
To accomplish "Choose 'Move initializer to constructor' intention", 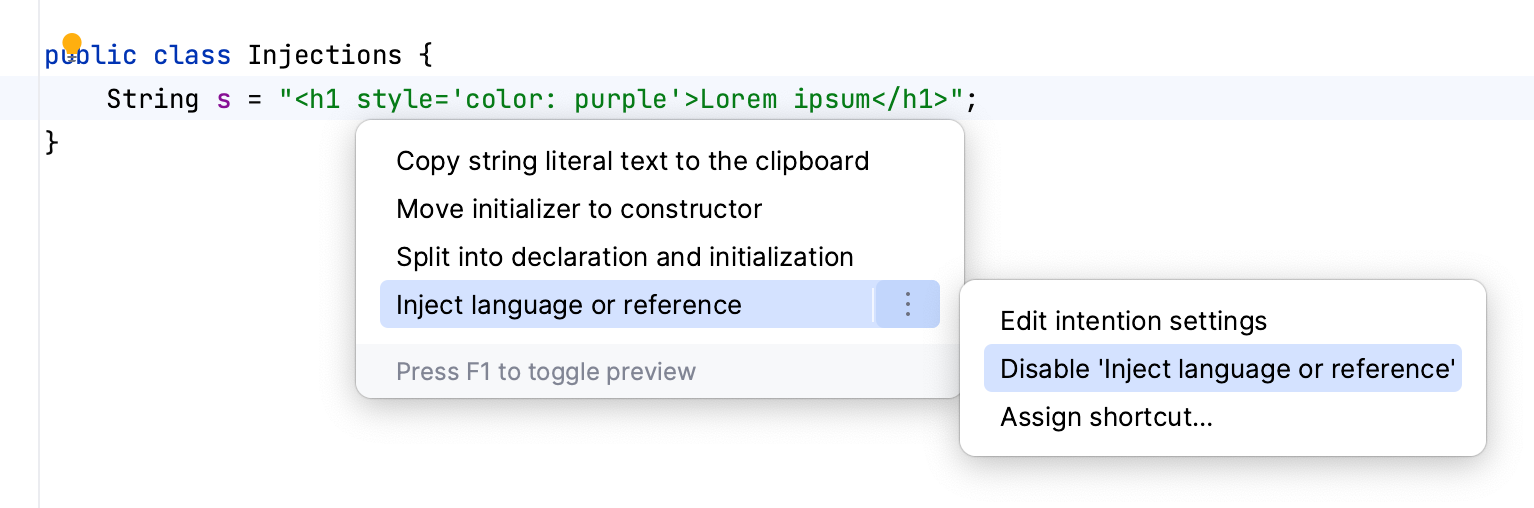I will pyautogui.click(x=579, y=209).
